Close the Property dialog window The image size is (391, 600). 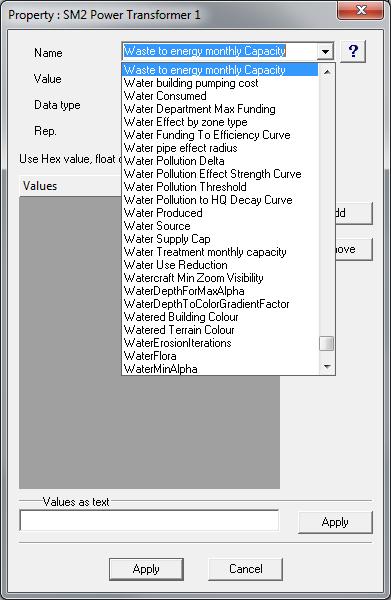point(360,10)
